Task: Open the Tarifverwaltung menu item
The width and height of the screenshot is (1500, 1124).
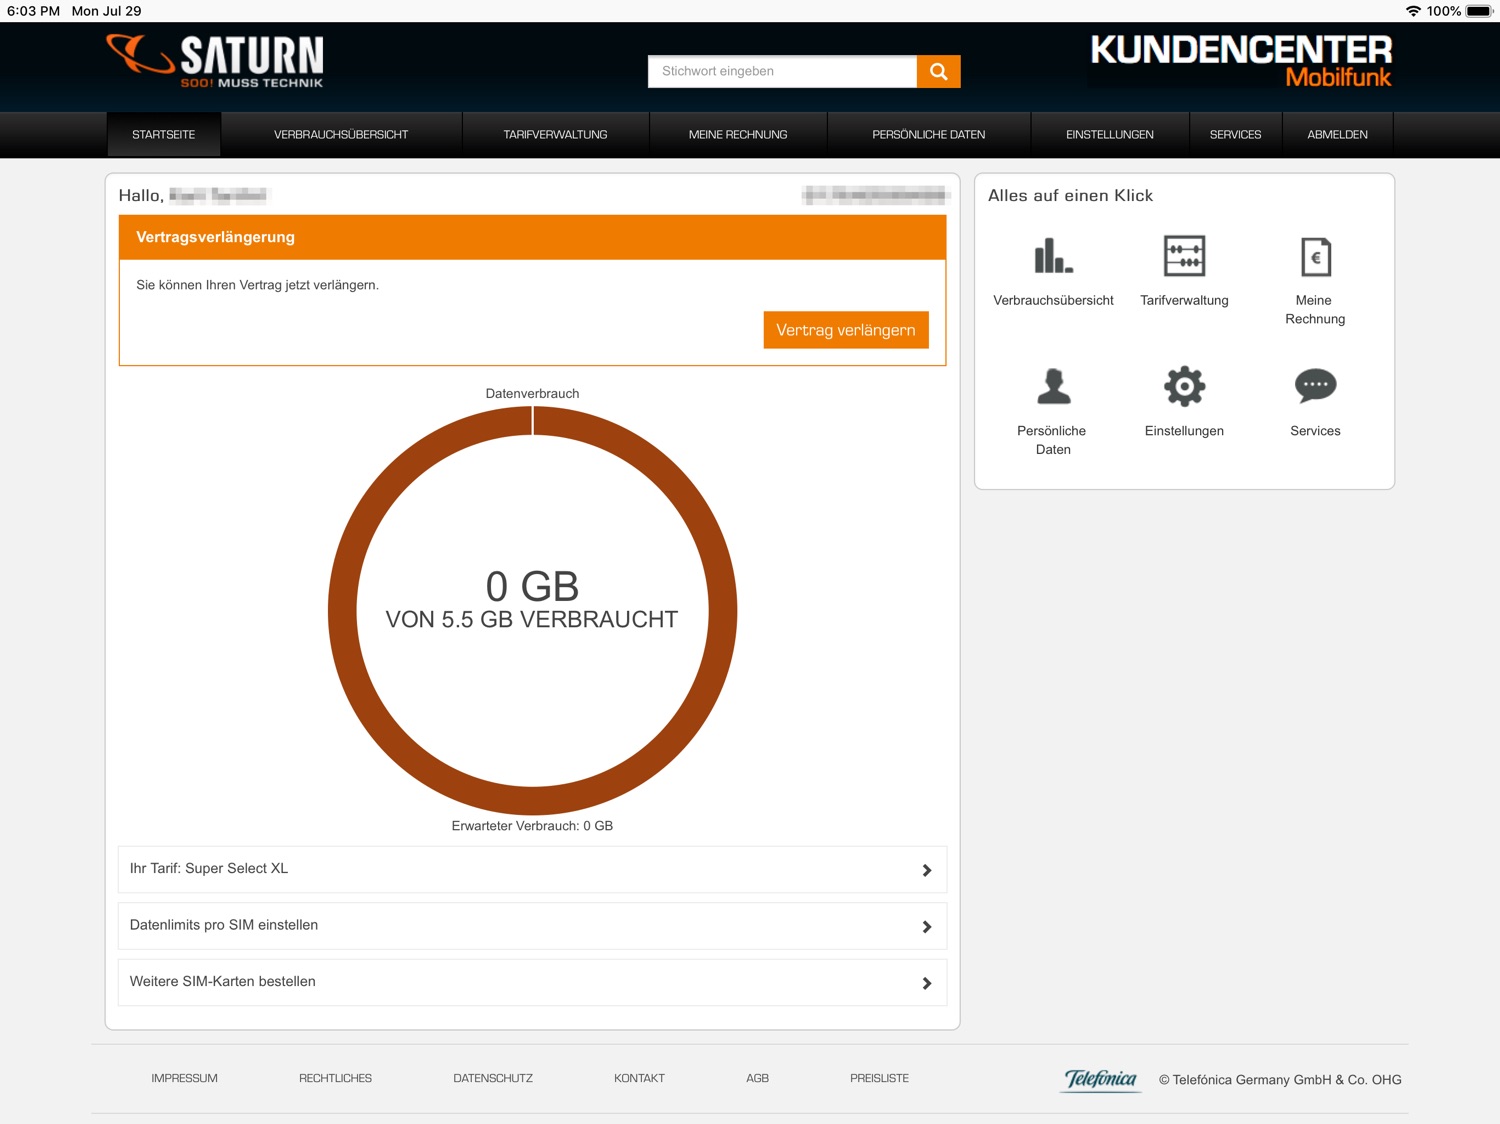Action: pos(555,135)
